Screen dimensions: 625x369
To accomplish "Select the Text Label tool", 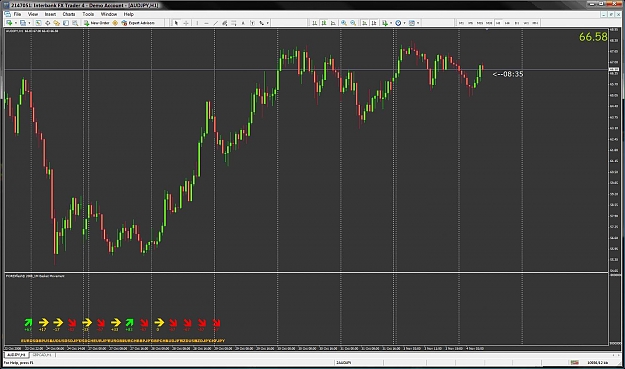I will pos(252,23).
